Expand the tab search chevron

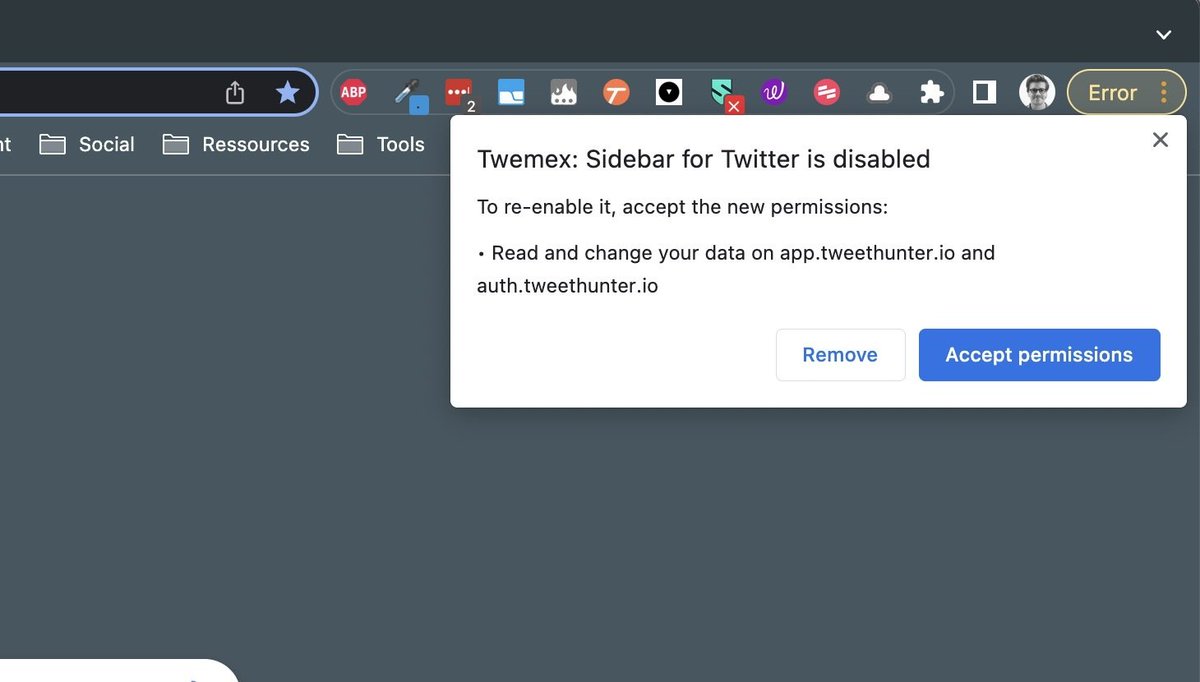pyautogui.click(x=1163, y=34)
